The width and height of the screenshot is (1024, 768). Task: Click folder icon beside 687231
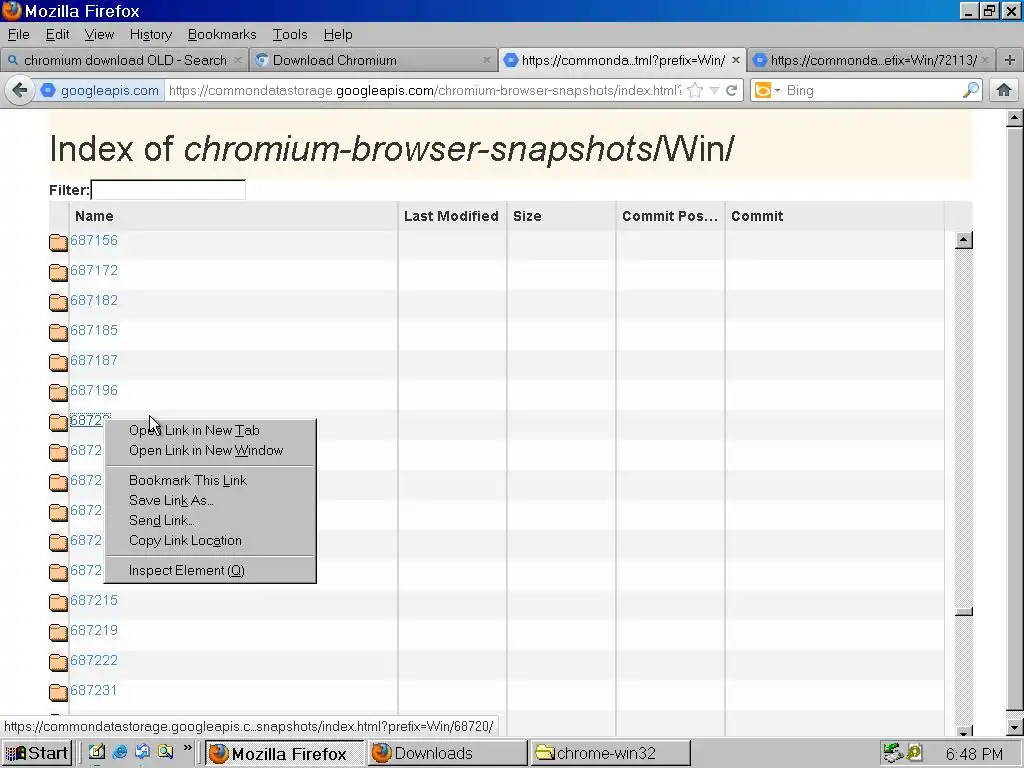point(58,692)
